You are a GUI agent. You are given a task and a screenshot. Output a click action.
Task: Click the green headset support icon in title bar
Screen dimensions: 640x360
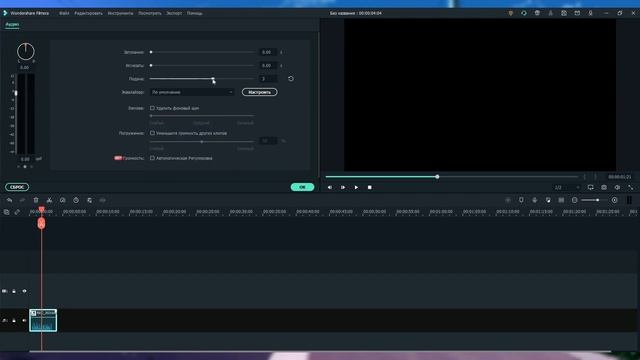(524, 13)
